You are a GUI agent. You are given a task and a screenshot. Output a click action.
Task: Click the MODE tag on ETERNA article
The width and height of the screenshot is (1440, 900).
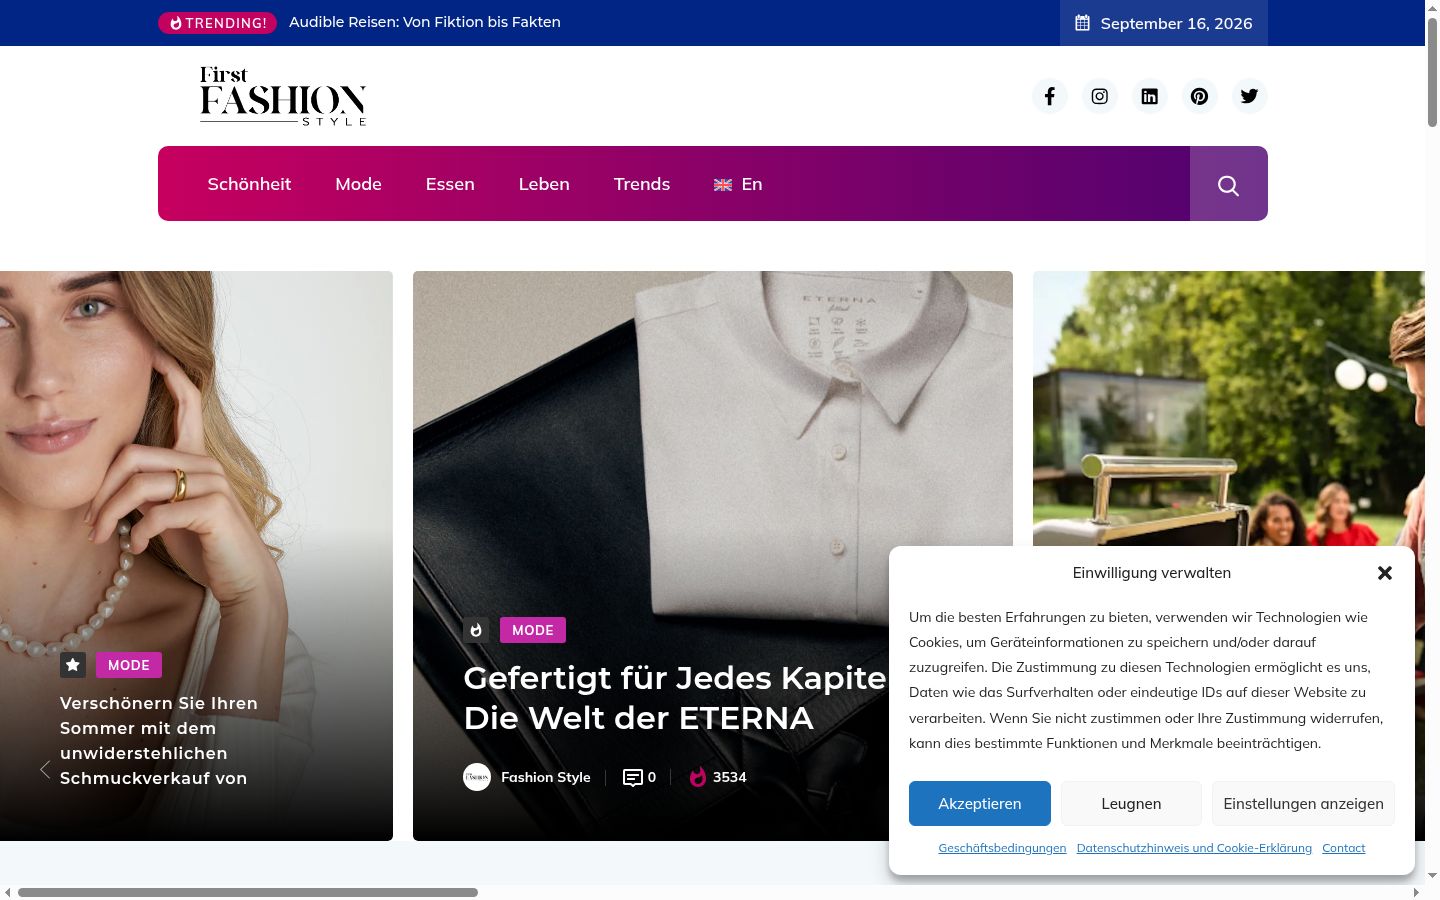click(x=533, y=630)
